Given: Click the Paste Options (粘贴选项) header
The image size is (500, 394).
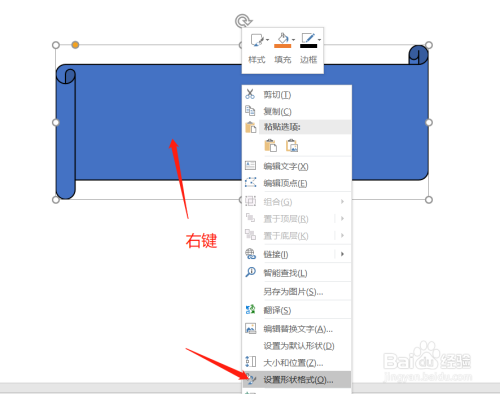Looking at the screenshot, I should click(x=305, y=127).
